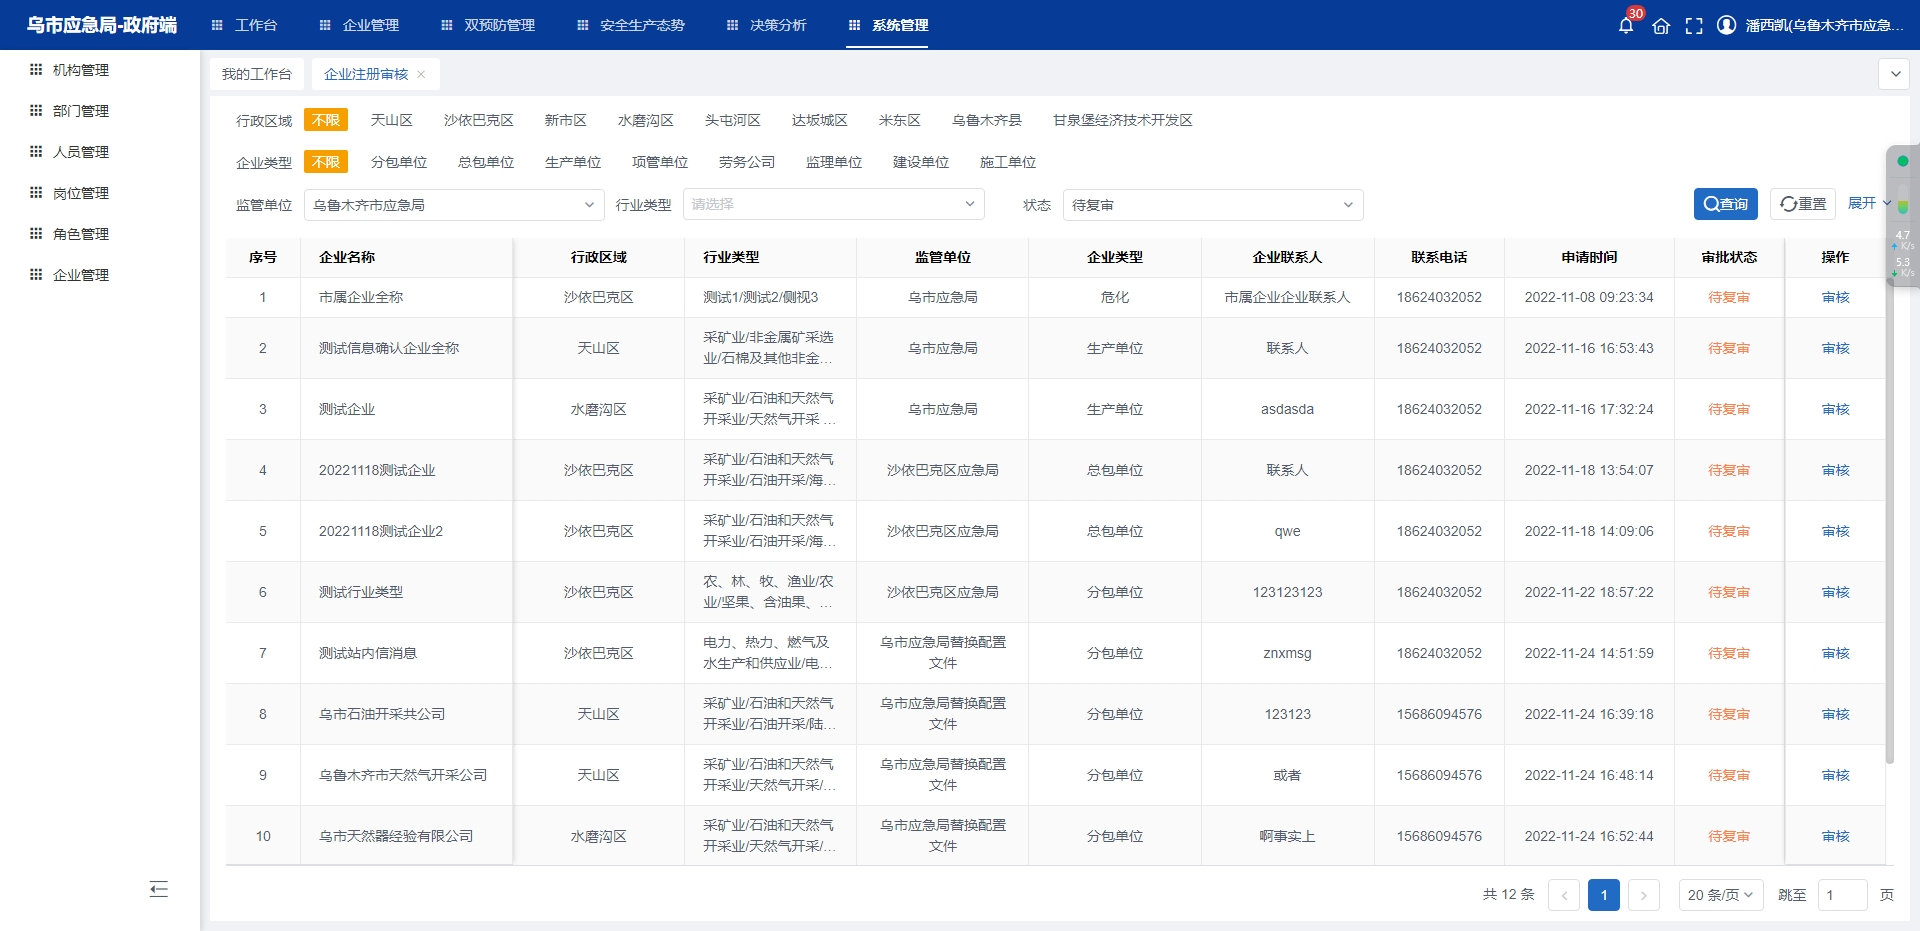Click the table vertical scrollbar
The height and width of the screenshot is (931, 1920).
[x=1889, y=520]
